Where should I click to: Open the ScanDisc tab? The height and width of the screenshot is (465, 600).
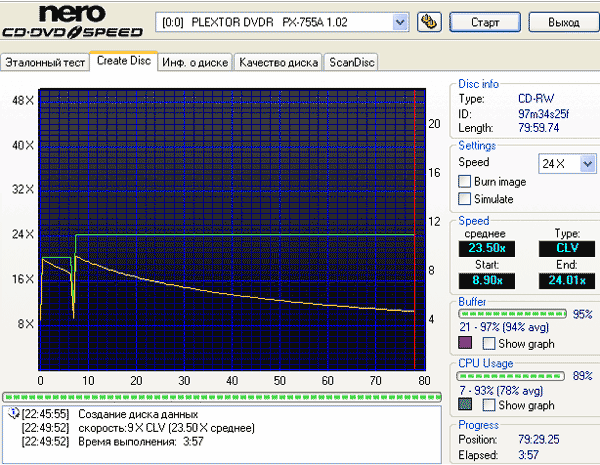(x=351, y=62)
